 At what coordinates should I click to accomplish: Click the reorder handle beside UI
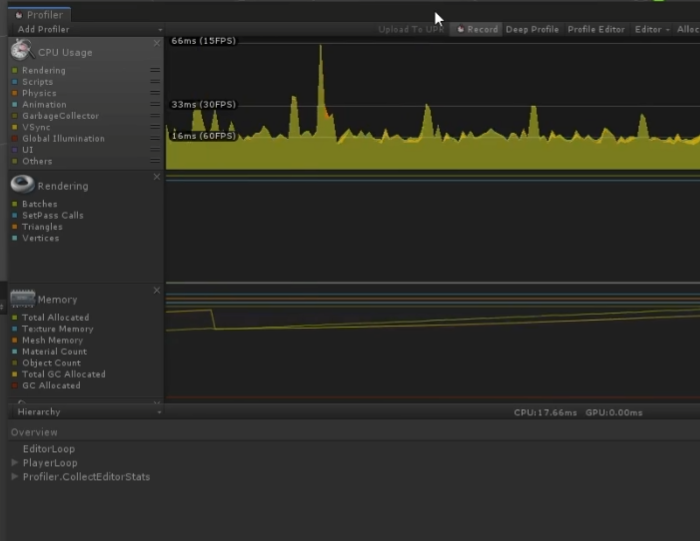click(x=155, y=150)
